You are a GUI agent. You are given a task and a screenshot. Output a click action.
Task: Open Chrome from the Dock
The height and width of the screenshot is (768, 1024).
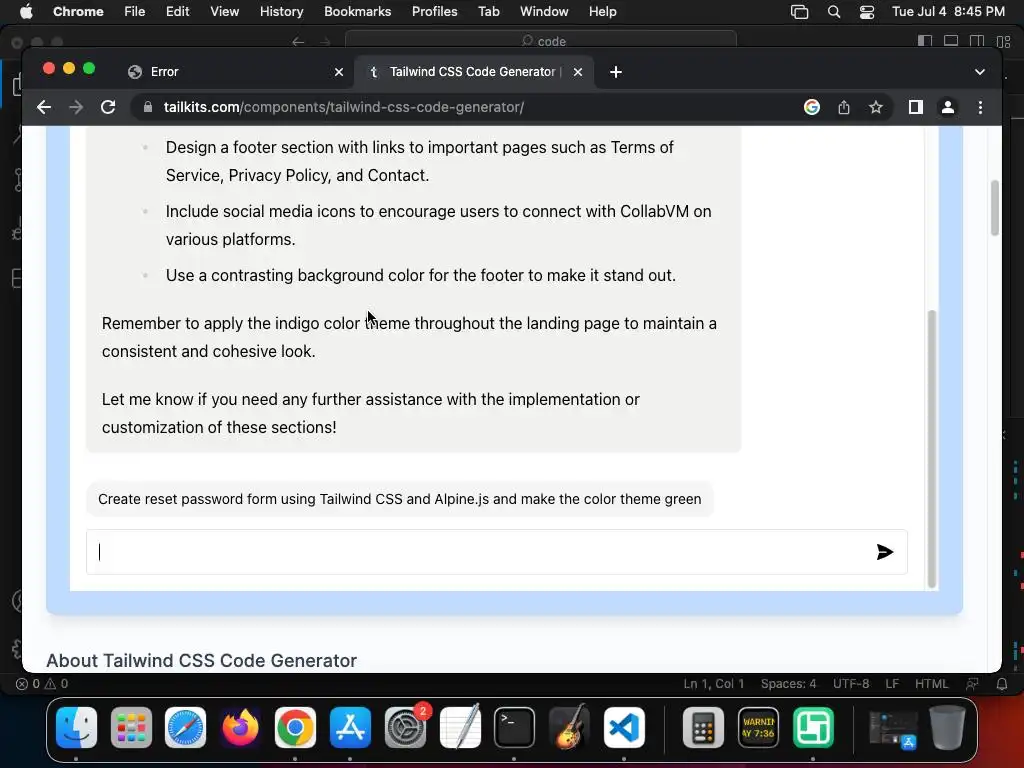point(295,728)
